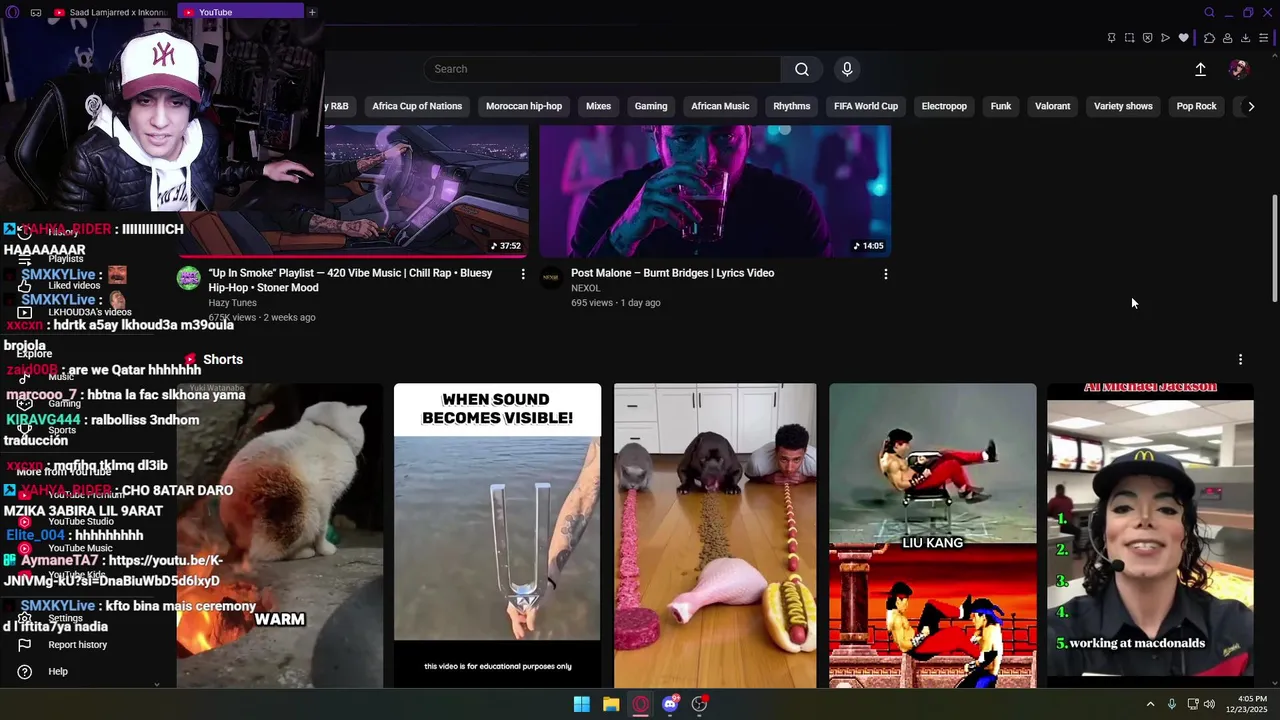Open more options for Post Malone video
Screen dimensions: 1280x720
point(885,273)
